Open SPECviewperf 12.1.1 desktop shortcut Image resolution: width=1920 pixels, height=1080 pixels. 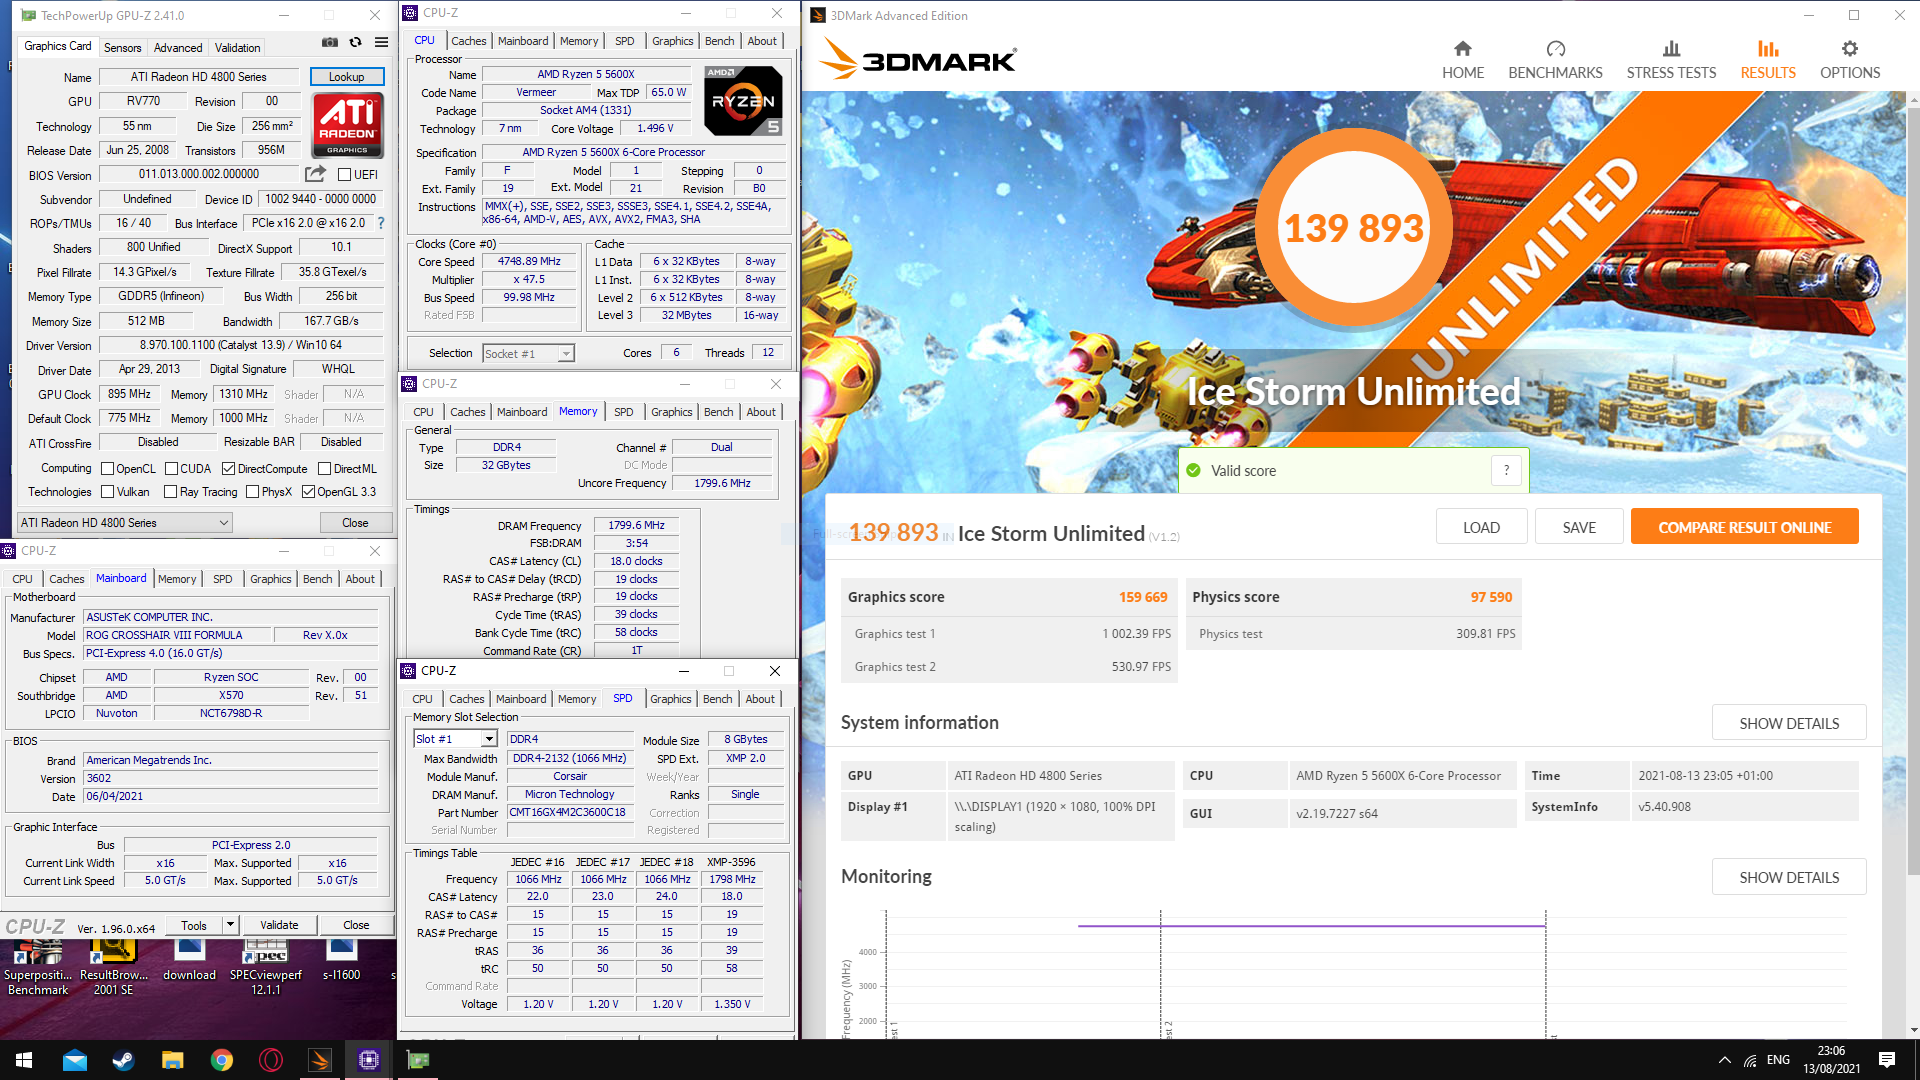tap(266, 966)
